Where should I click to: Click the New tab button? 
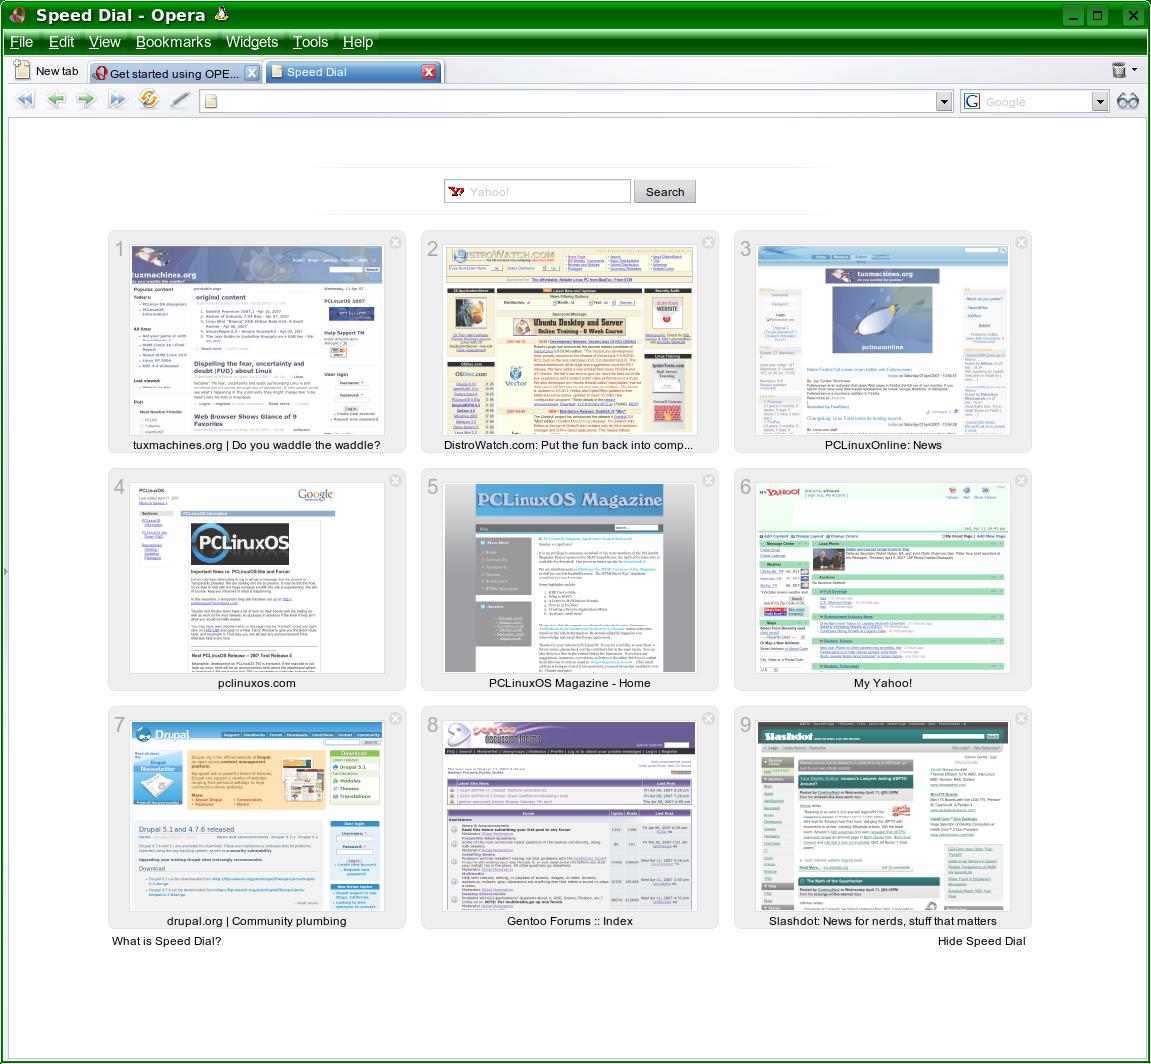pyautogui.click(x=47, y=71)
